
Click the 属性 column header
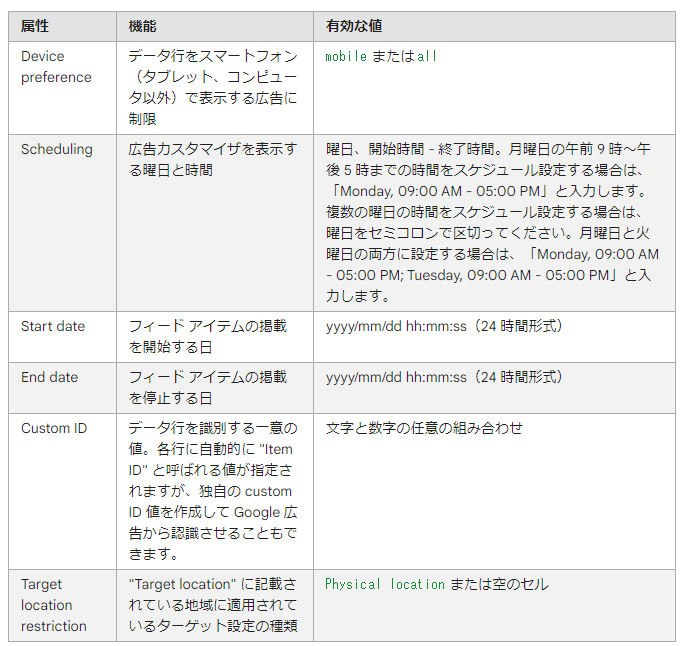(x=35, y=26)
